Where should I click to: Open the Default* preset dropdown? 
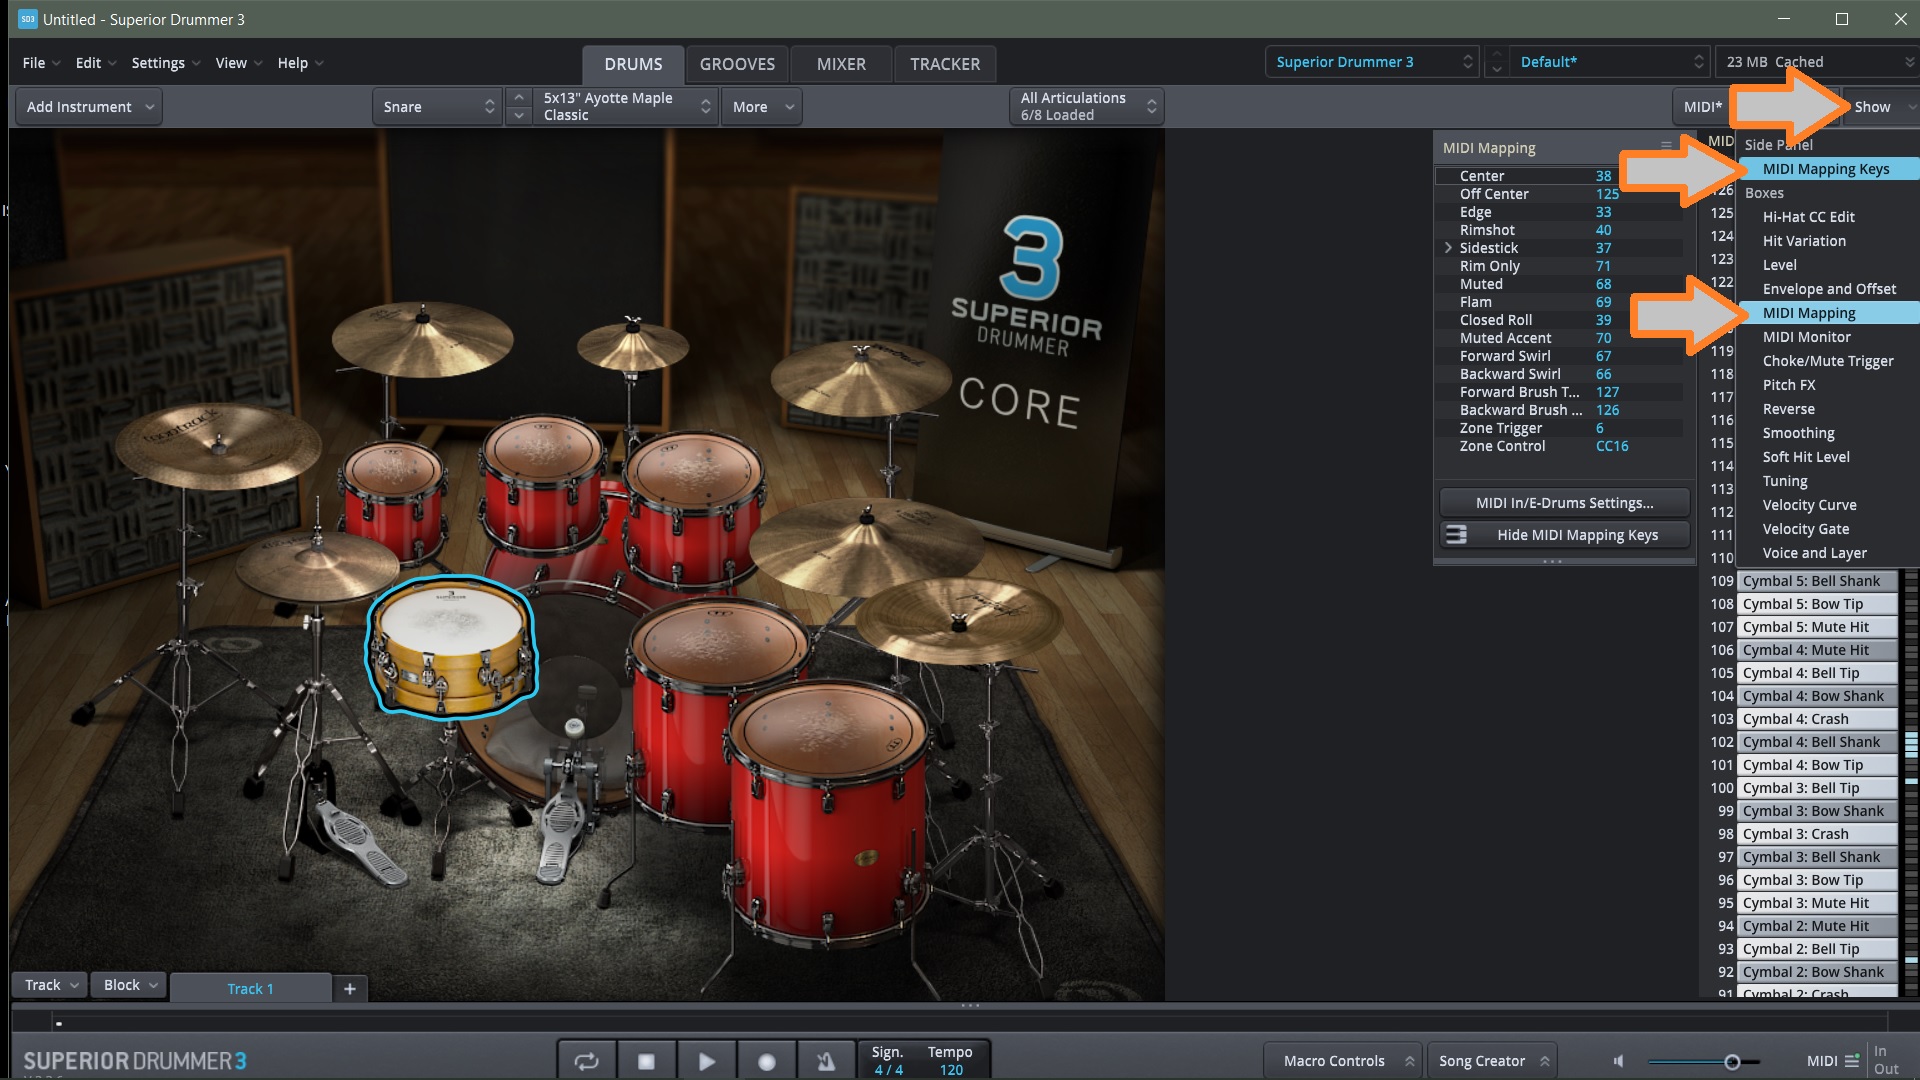[1609, 62]
